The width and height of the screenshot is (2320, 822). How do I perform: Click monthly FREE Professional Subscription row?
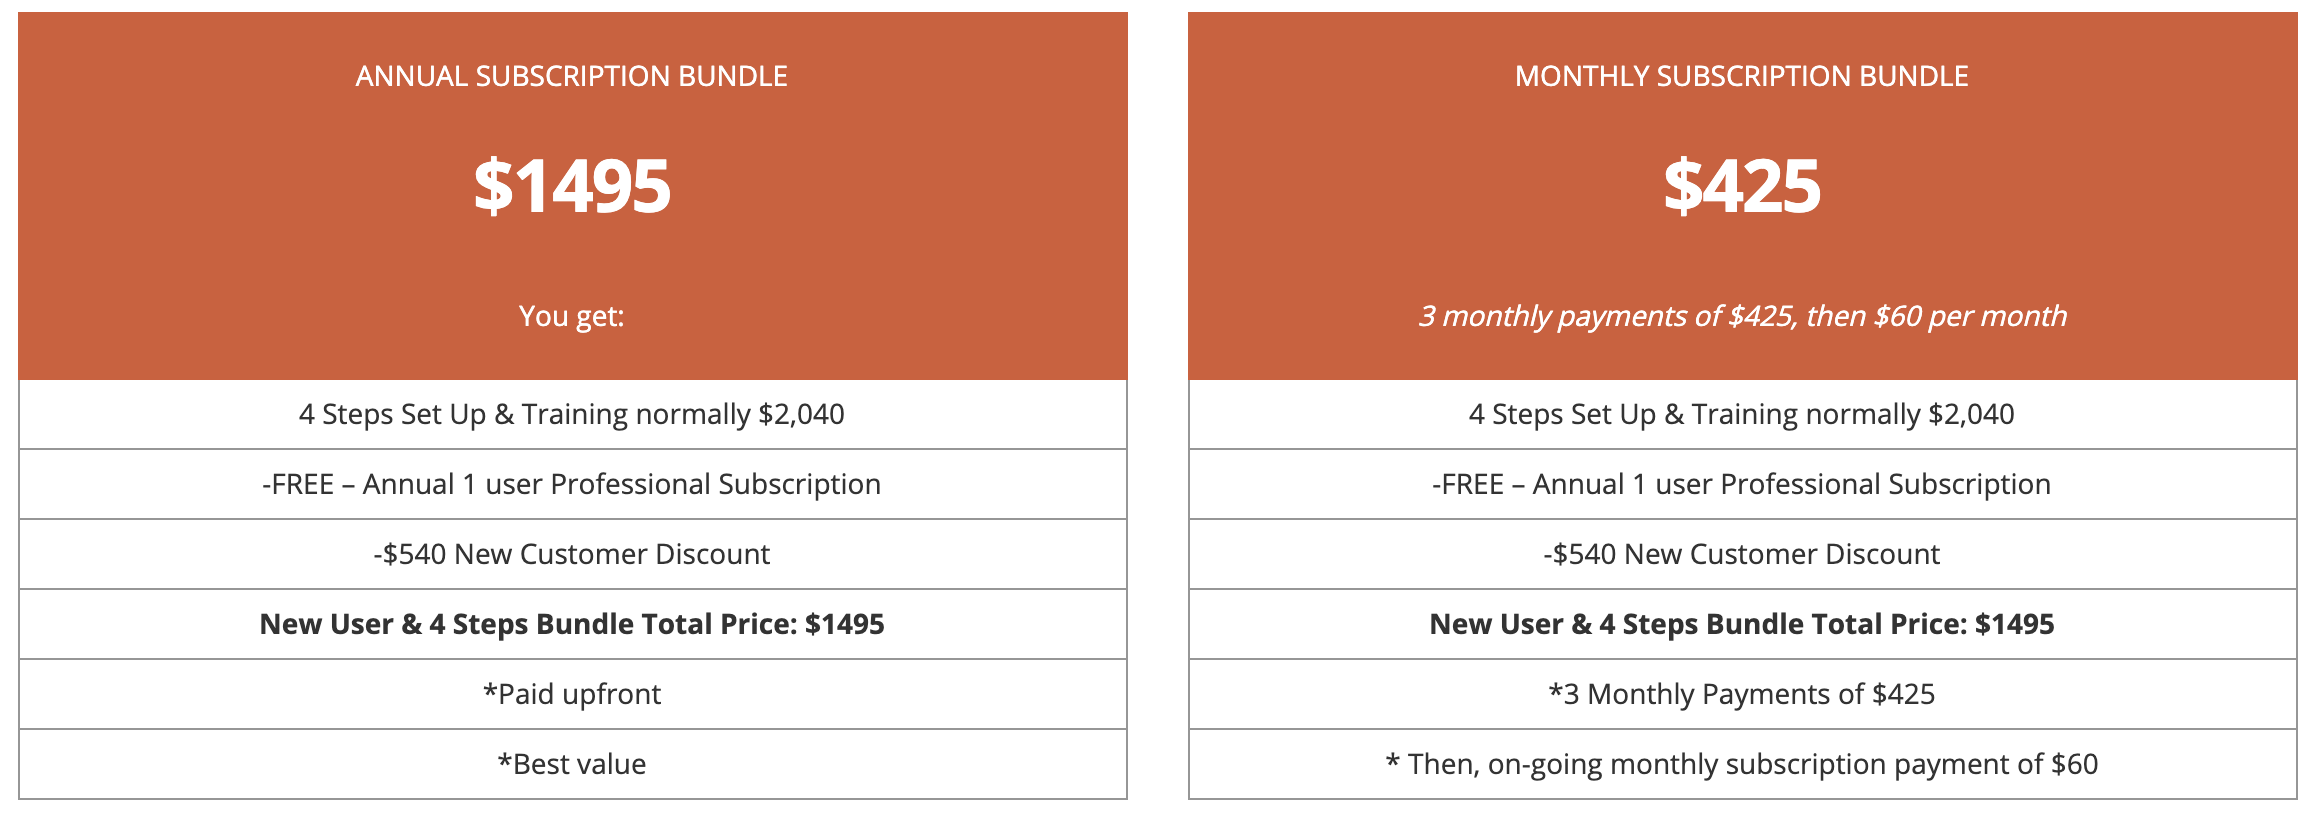tap(1743, 484)
